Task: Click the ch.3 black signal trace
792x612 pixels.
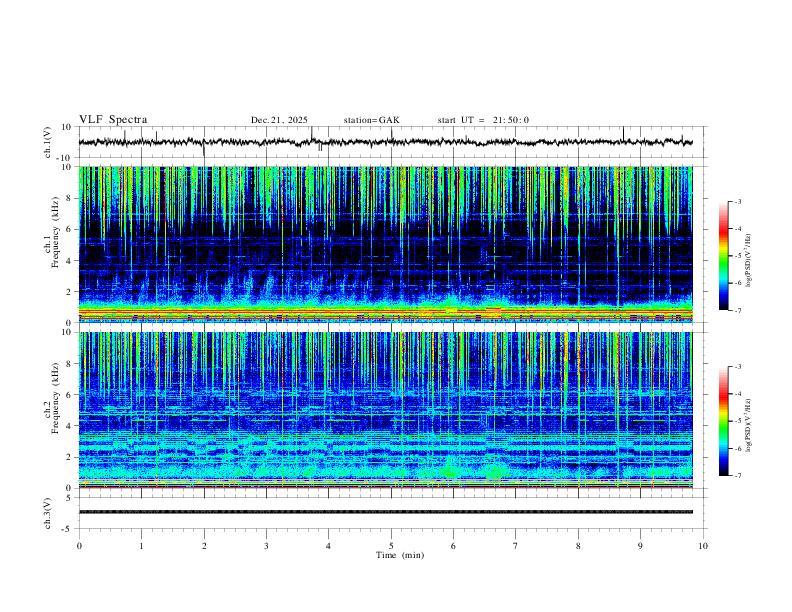Action: 385,512
